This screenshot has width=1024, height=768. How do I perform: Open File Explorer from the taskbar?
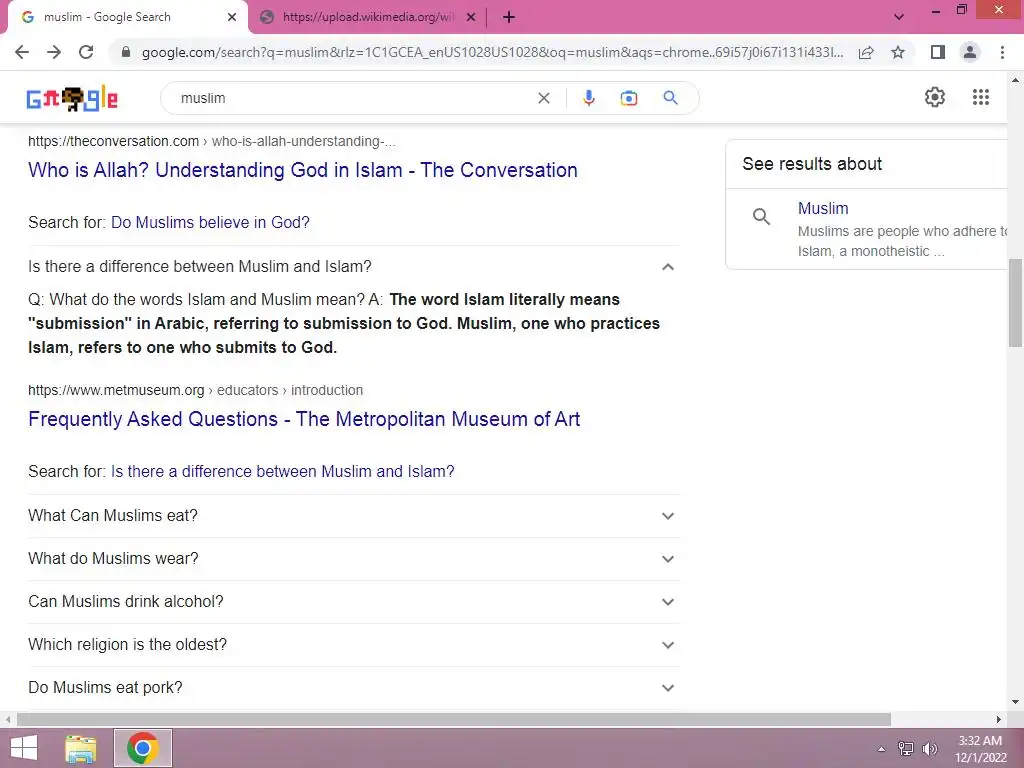pos(80,748)
